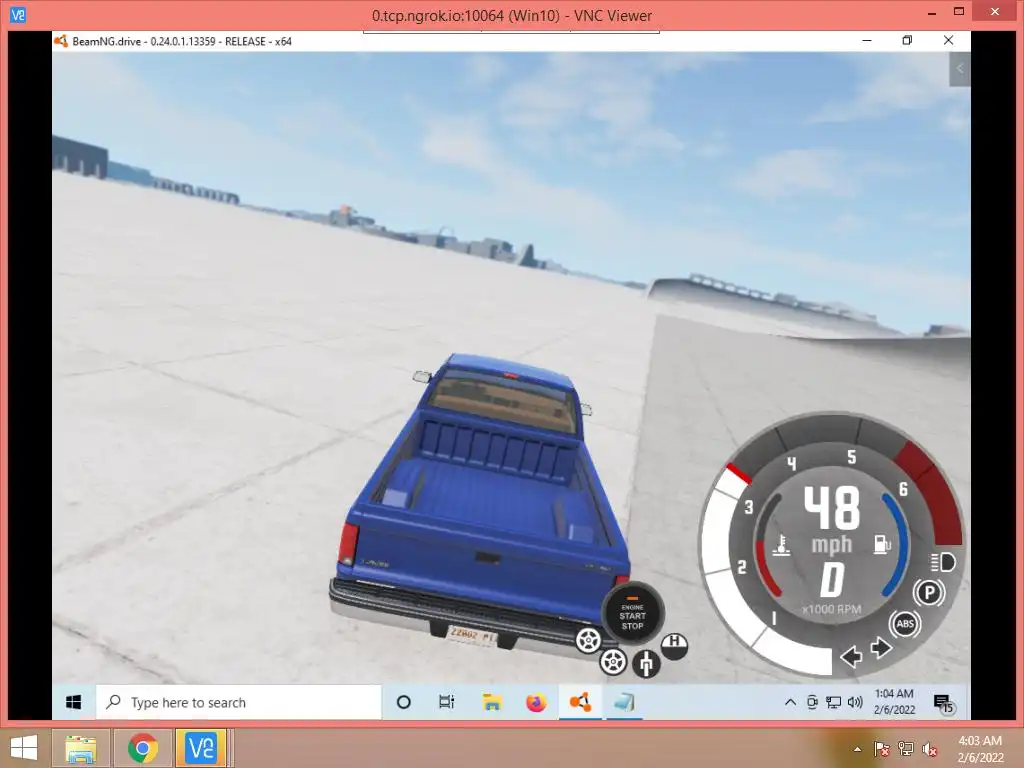This screenshot has width=1024, height=768.
Task: Click the upper wheel icon near the bumper
Action: [588, 640]
